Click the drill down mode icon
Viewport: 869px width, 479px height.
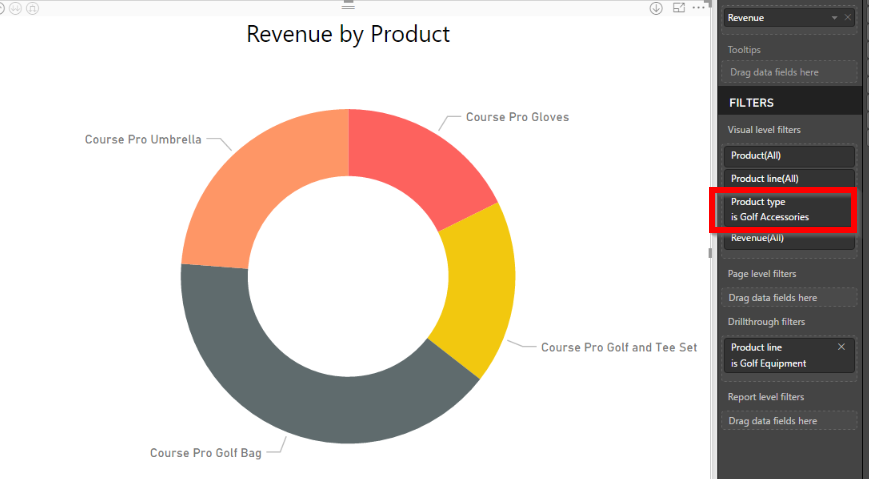click(656, 8)
